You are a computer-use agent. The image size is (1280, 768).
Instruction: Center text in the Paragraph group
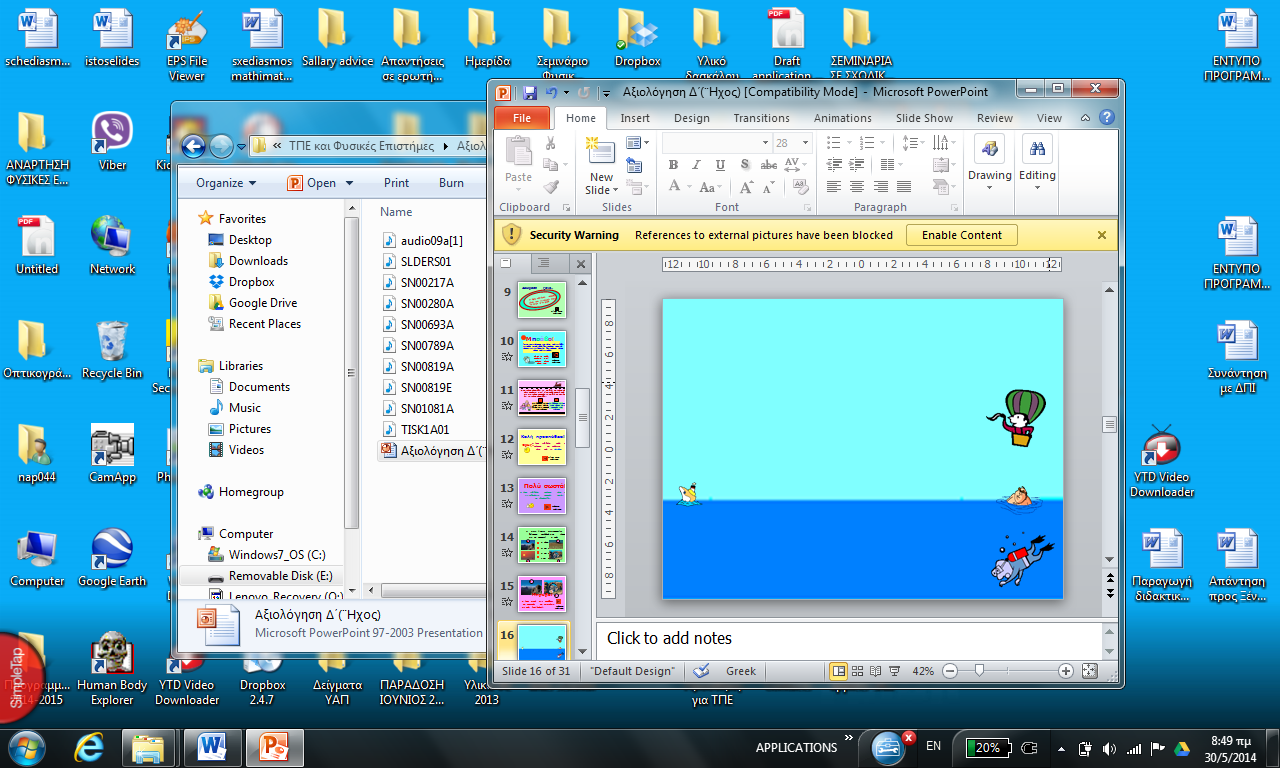[857, 186]
